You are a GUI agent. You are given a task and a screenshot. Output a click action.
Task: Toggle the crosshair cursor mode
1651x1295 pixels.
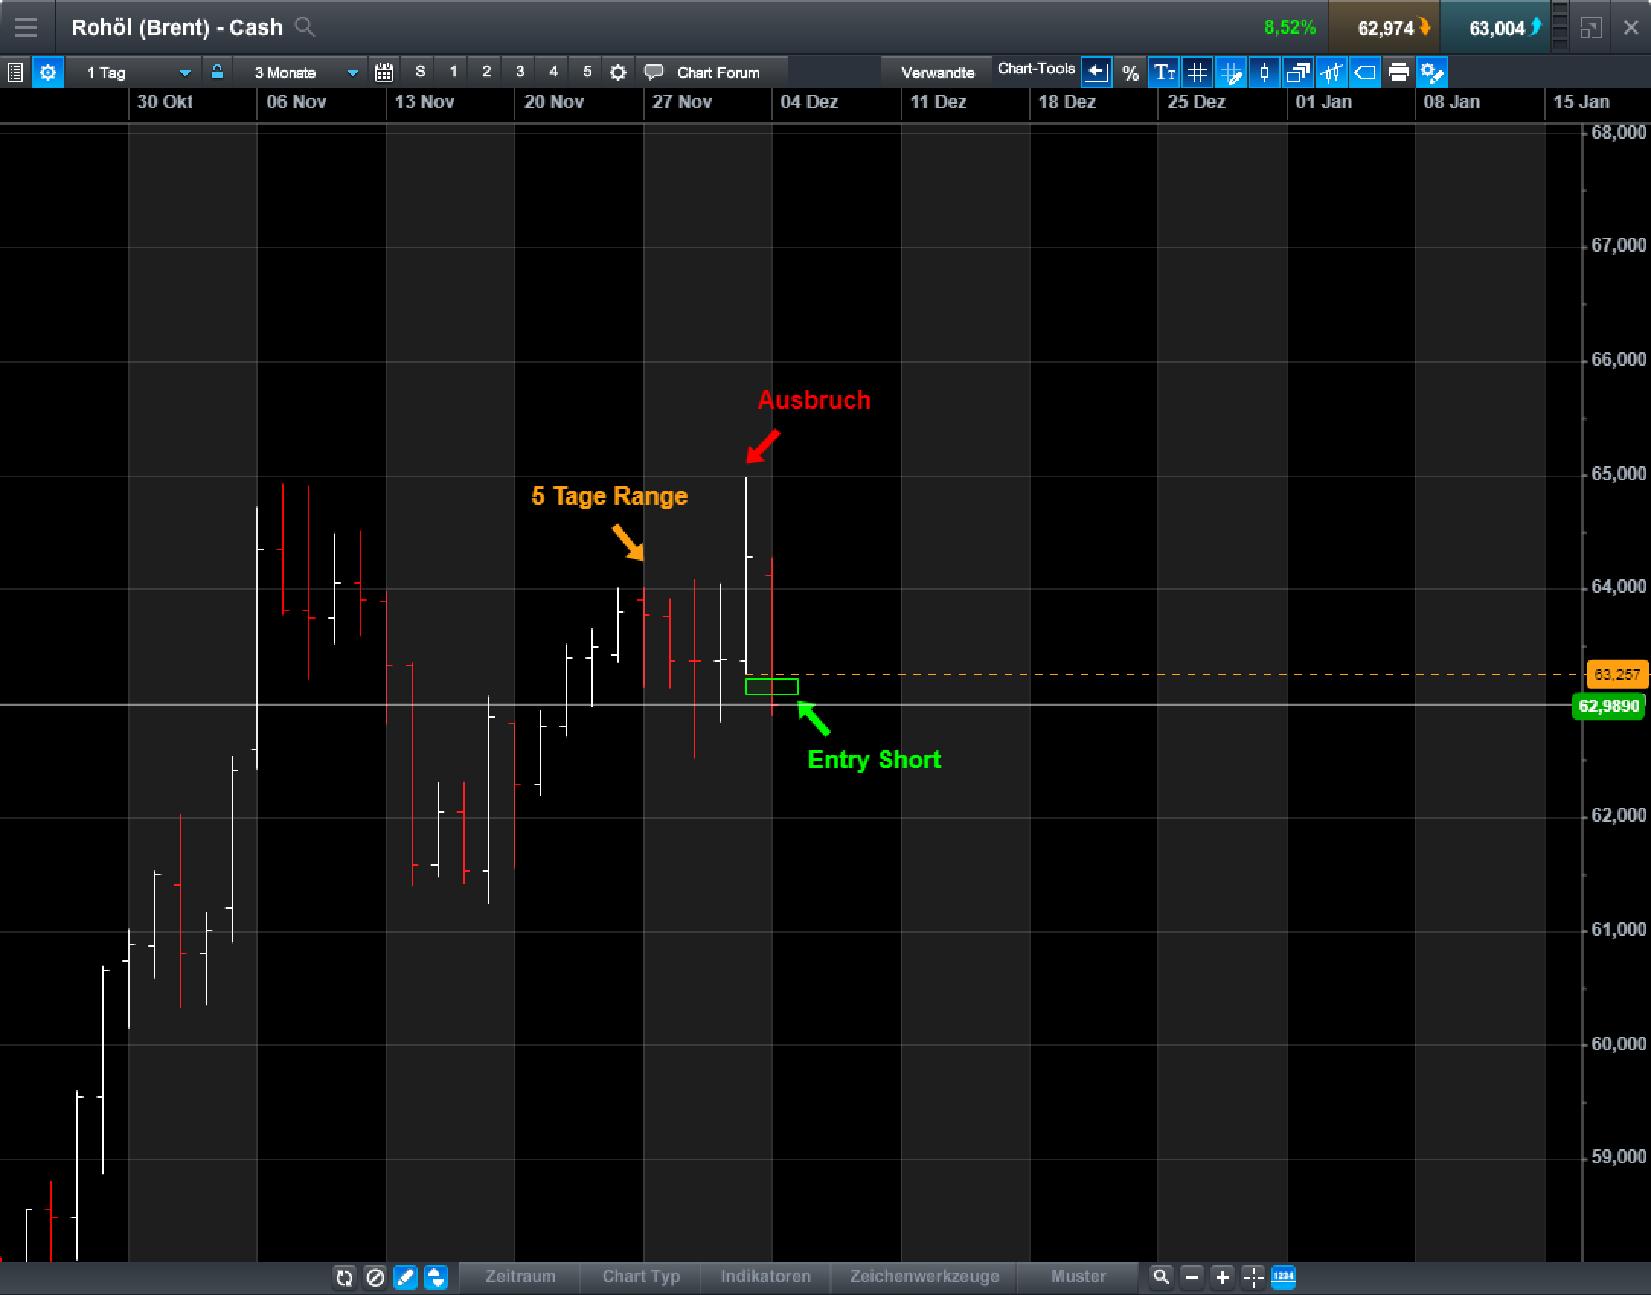[1252, 1278]
